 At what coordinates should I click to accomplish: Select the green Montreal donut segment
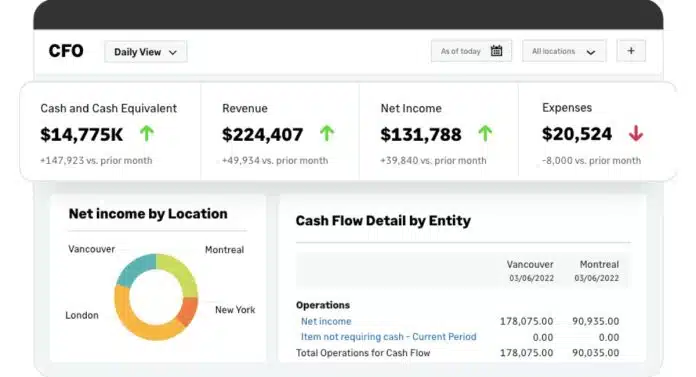tap(180, 272)
